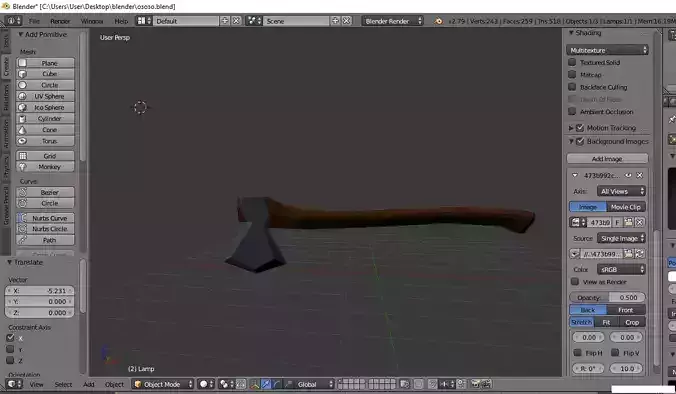Collapse the 473b992c image entry
This screenshot has width=676, height=394.
pos(575,175)
